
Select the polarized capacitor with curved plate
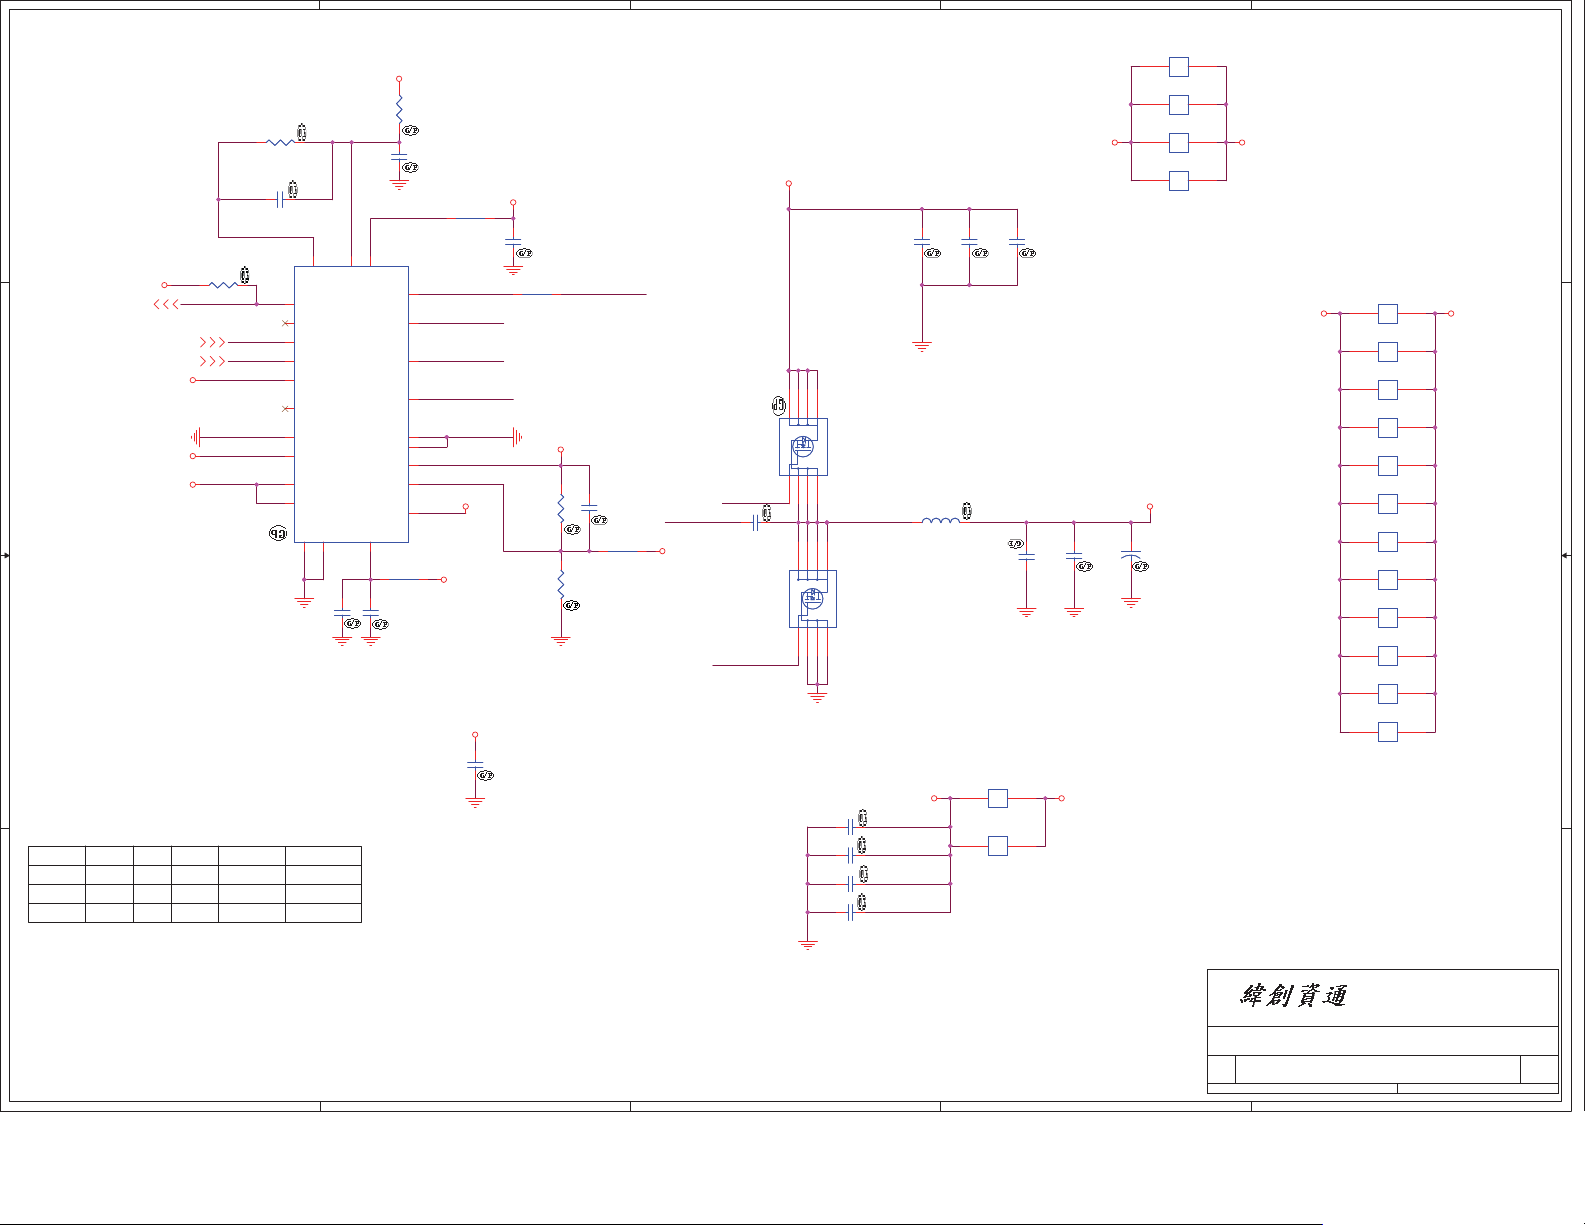1131,555
